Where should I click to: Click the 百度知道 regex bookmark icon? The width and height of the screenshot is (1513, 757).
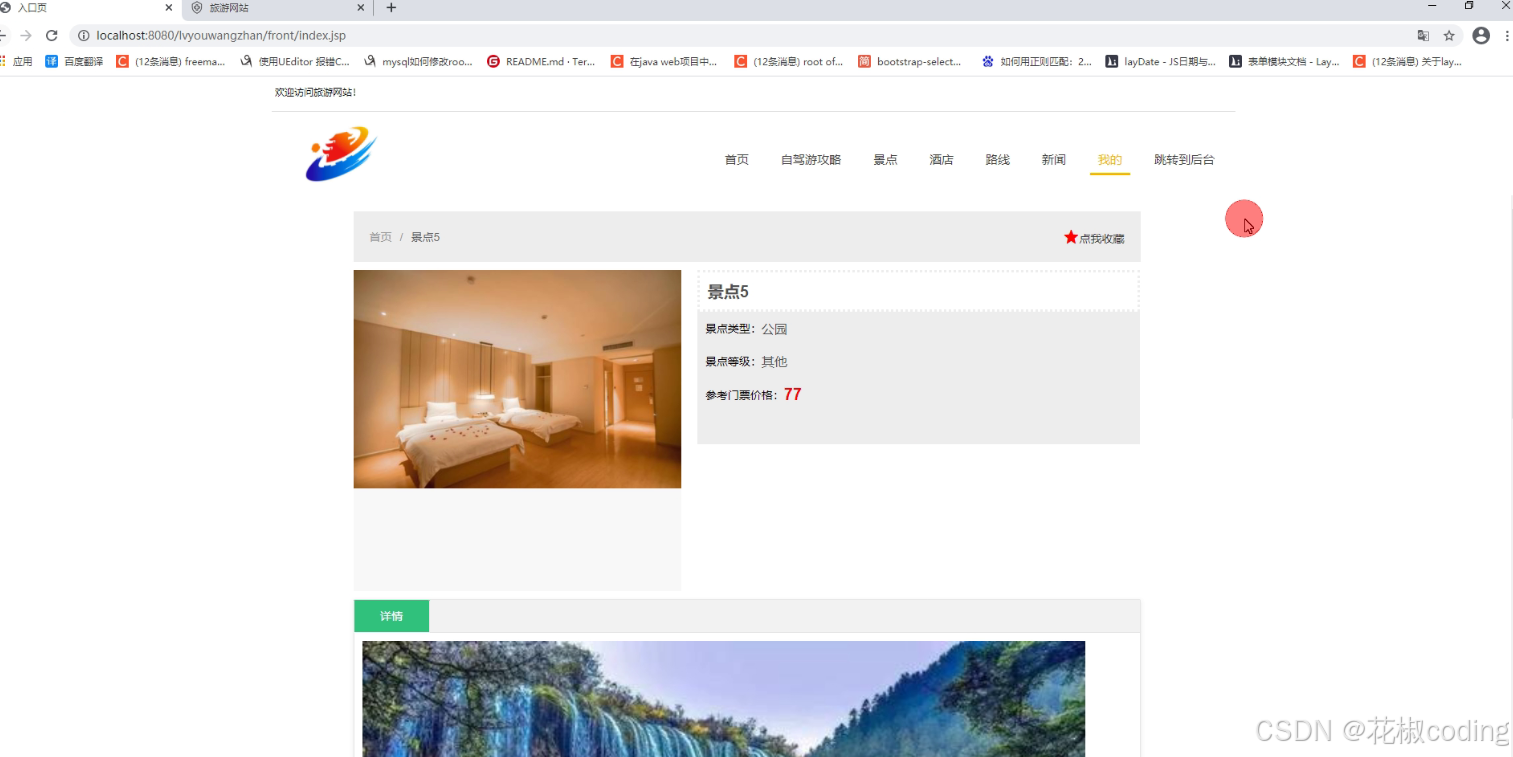pos(988,61)
